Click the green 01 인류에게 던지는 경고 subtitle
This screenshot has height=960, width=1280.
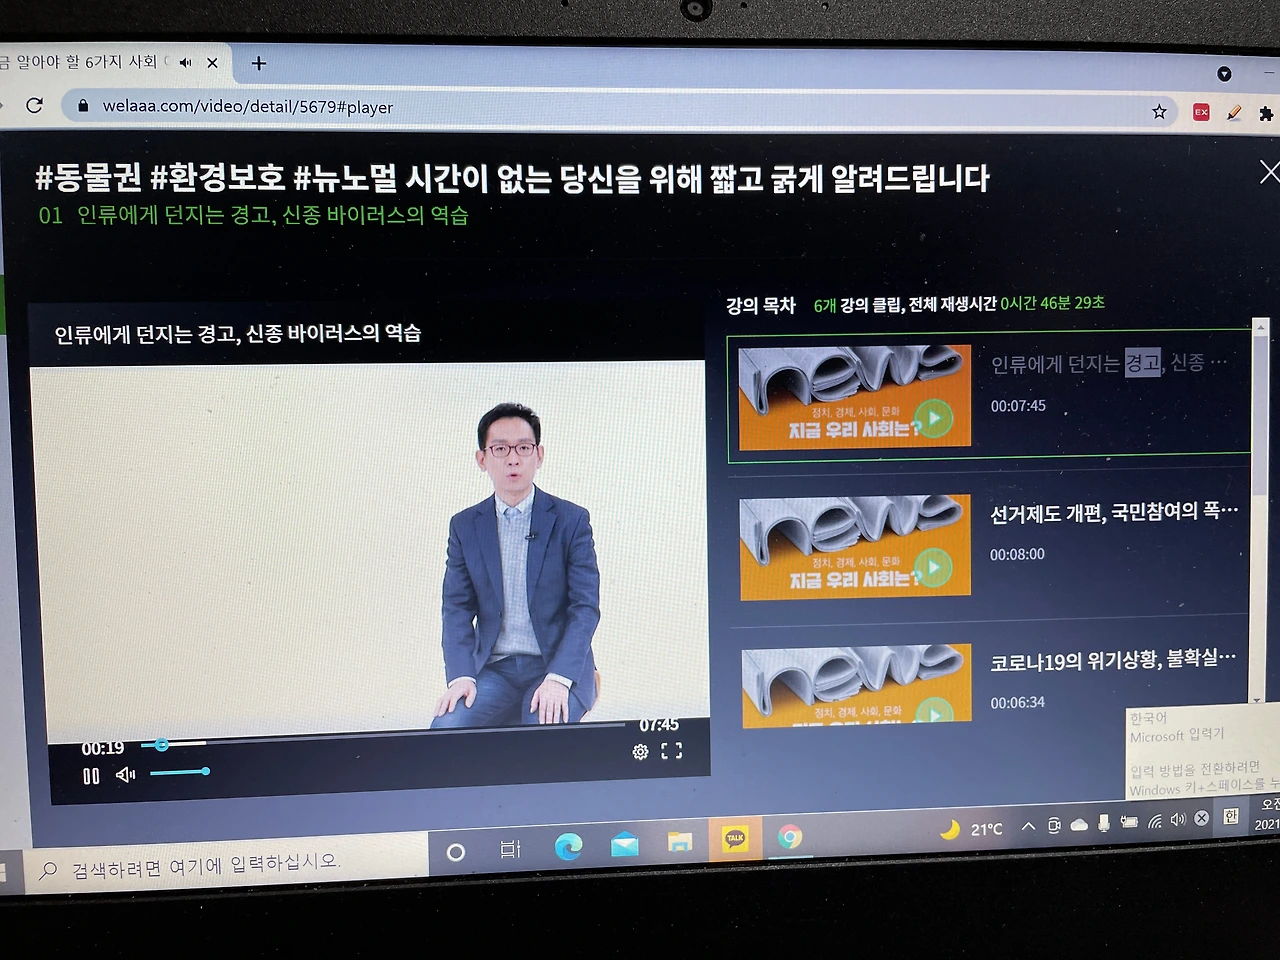(x=253, y=215)
